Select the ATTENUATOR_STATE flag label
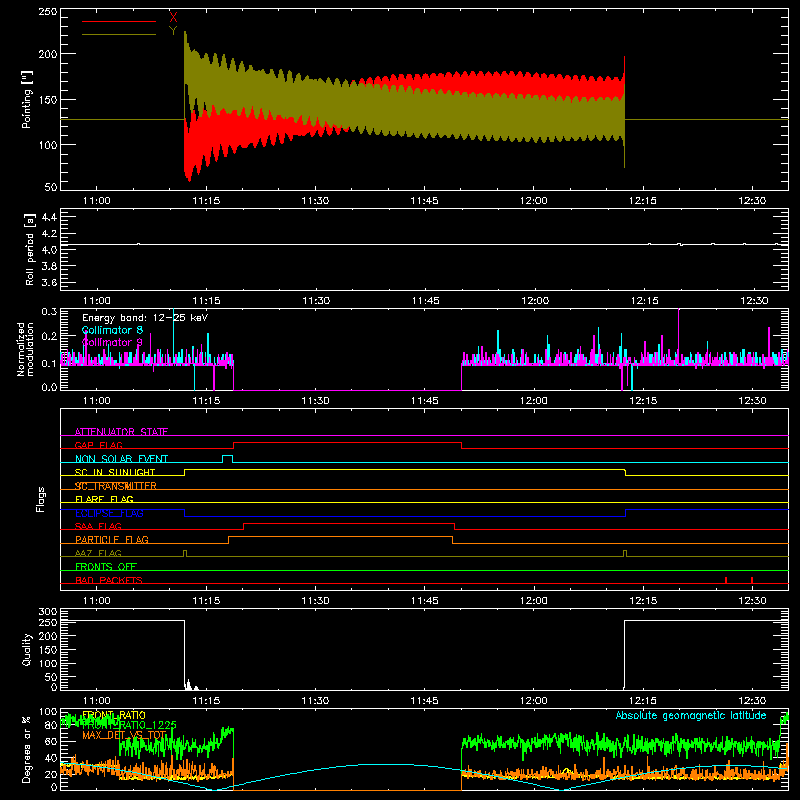The width and height of the screenshot is (800, 800). [x=121, y=432]
